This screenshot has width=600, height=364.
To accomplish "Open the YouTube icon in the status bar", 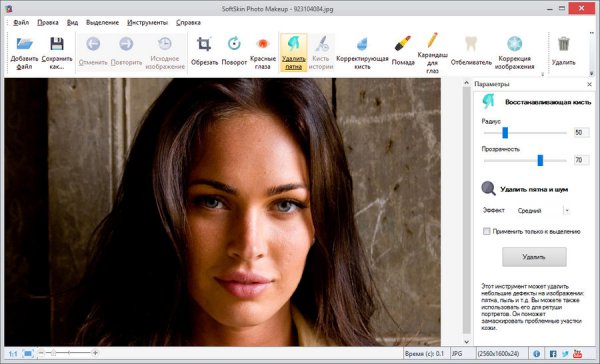I will [x=577, y=354].
